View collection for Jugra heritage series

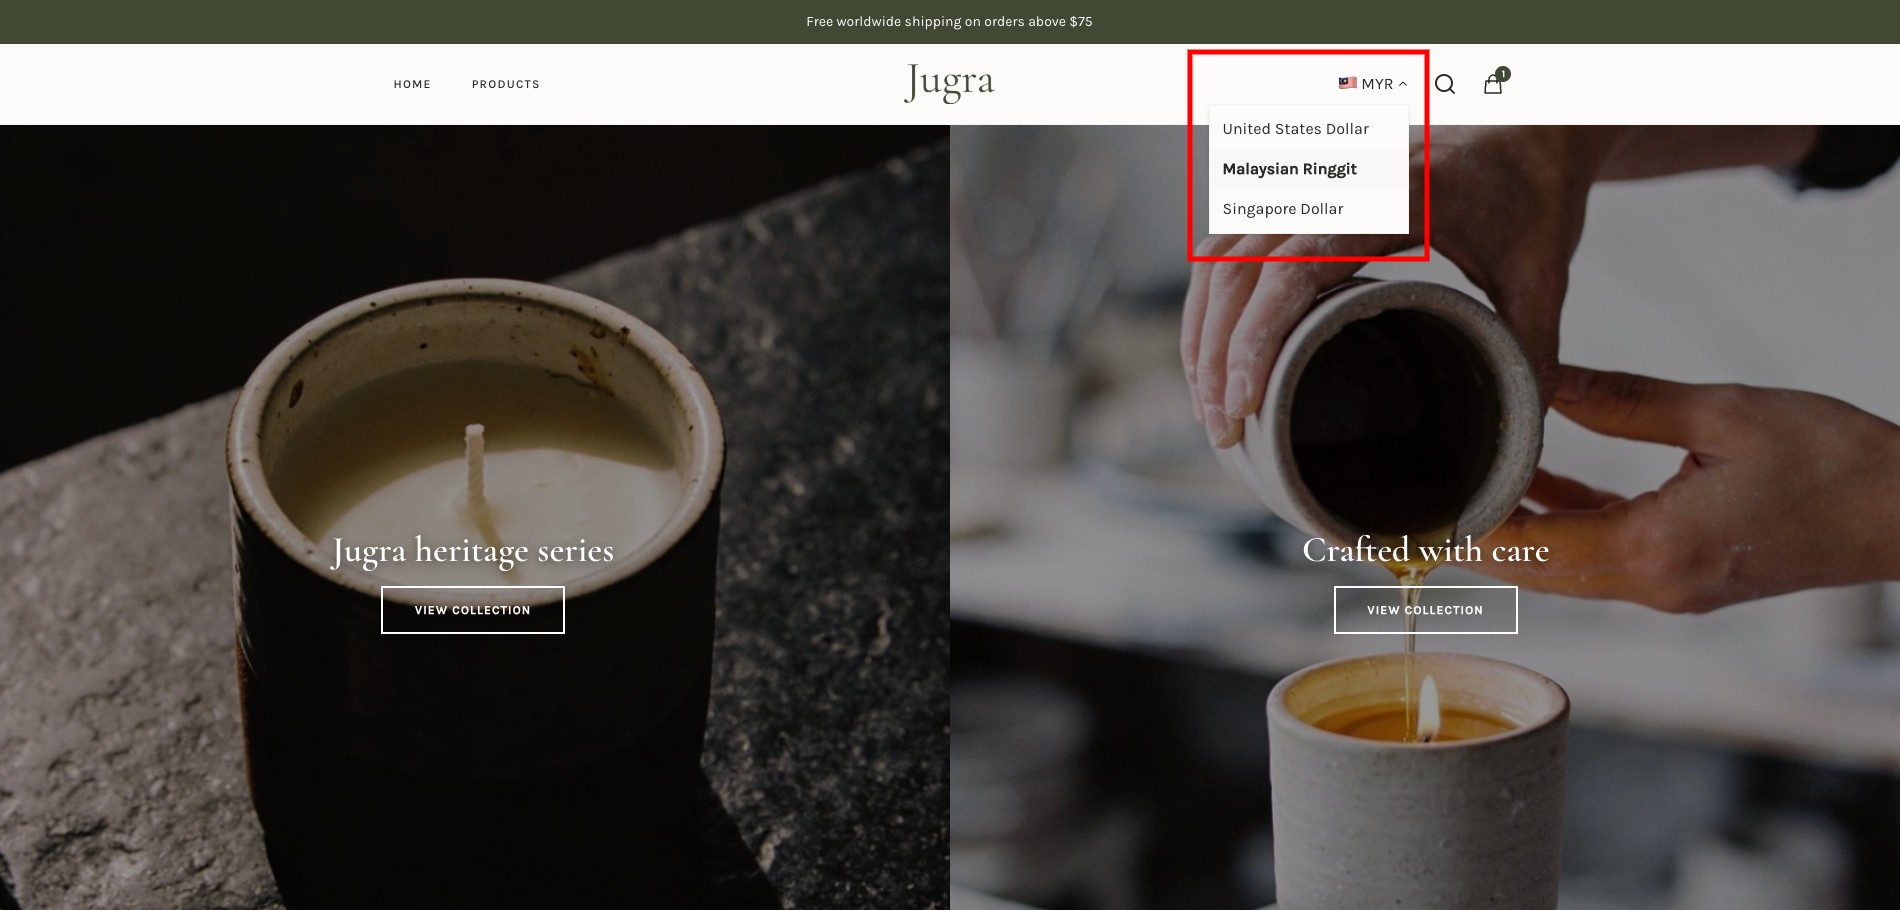473,610
